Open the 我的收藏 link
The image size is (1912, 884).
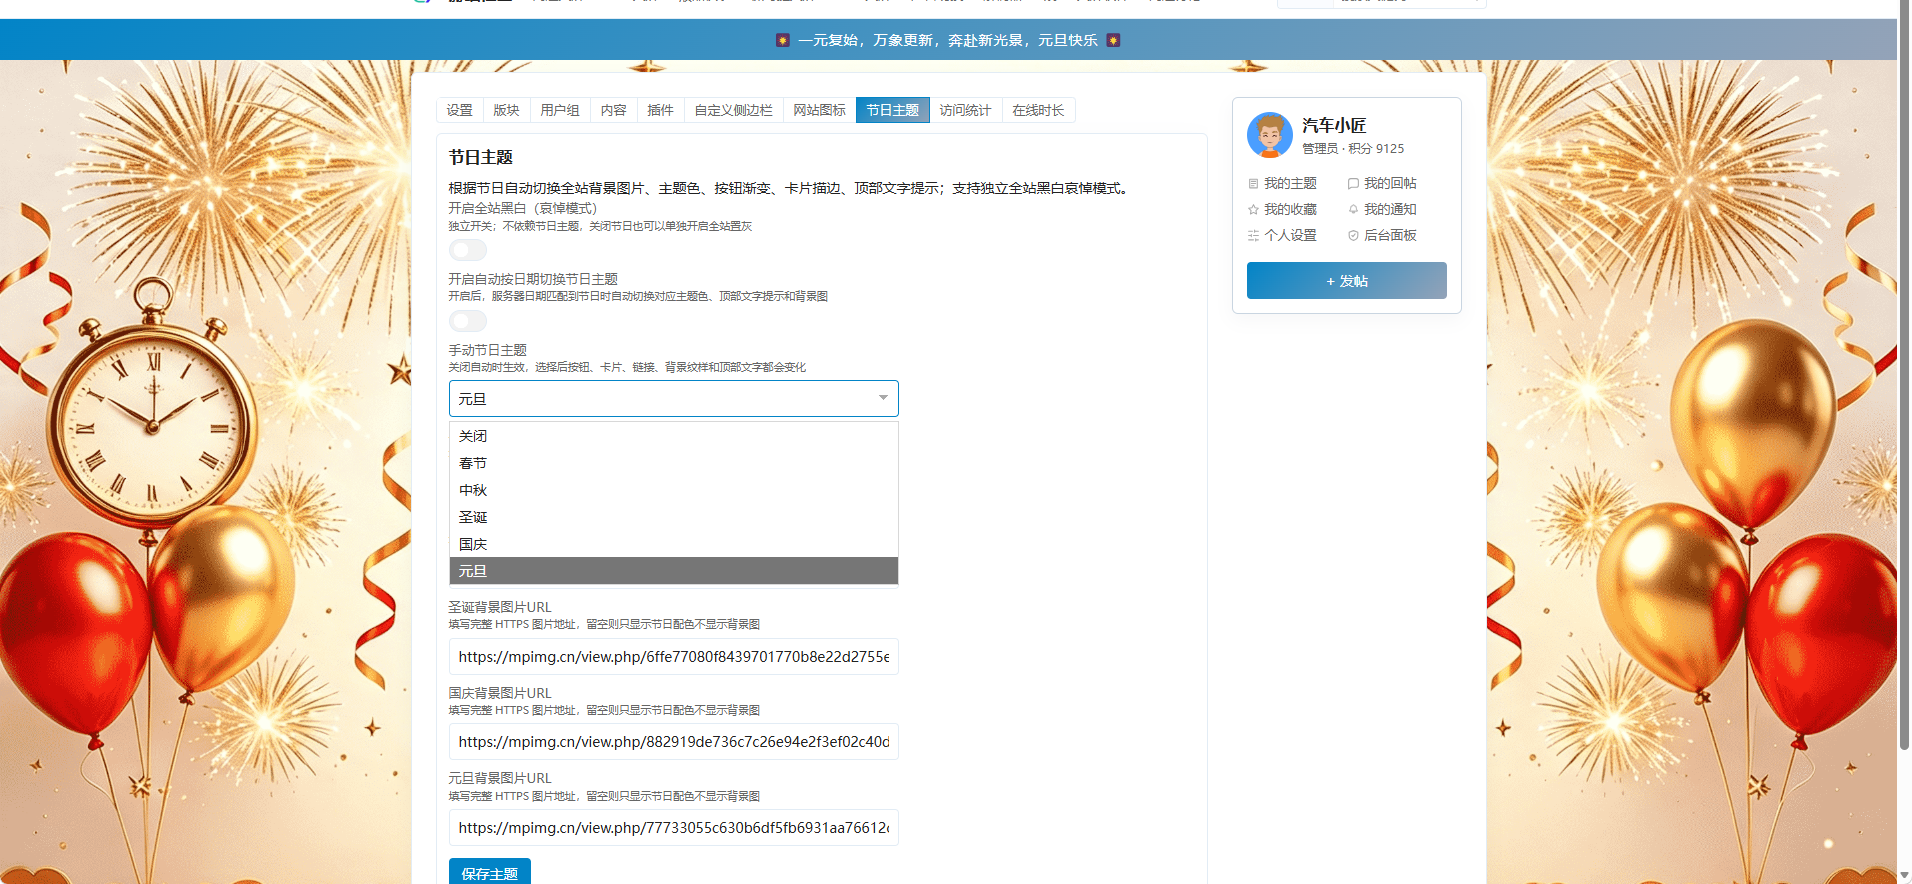tap(1290, 210)
